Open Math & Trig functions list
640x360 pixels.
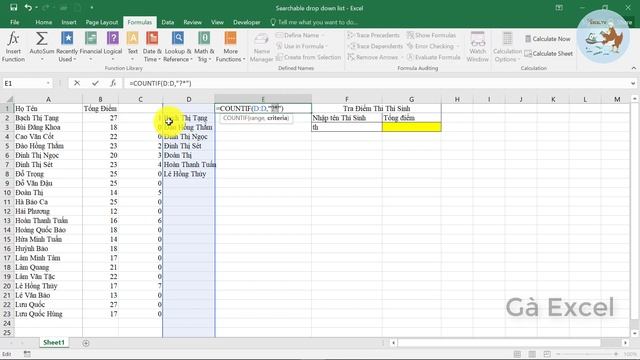tap(204, 47)
